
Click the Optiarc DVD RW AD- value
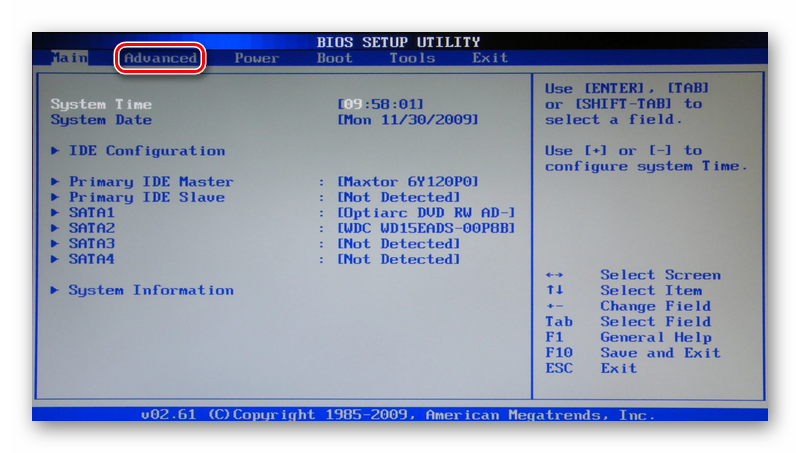click(426, 213)
